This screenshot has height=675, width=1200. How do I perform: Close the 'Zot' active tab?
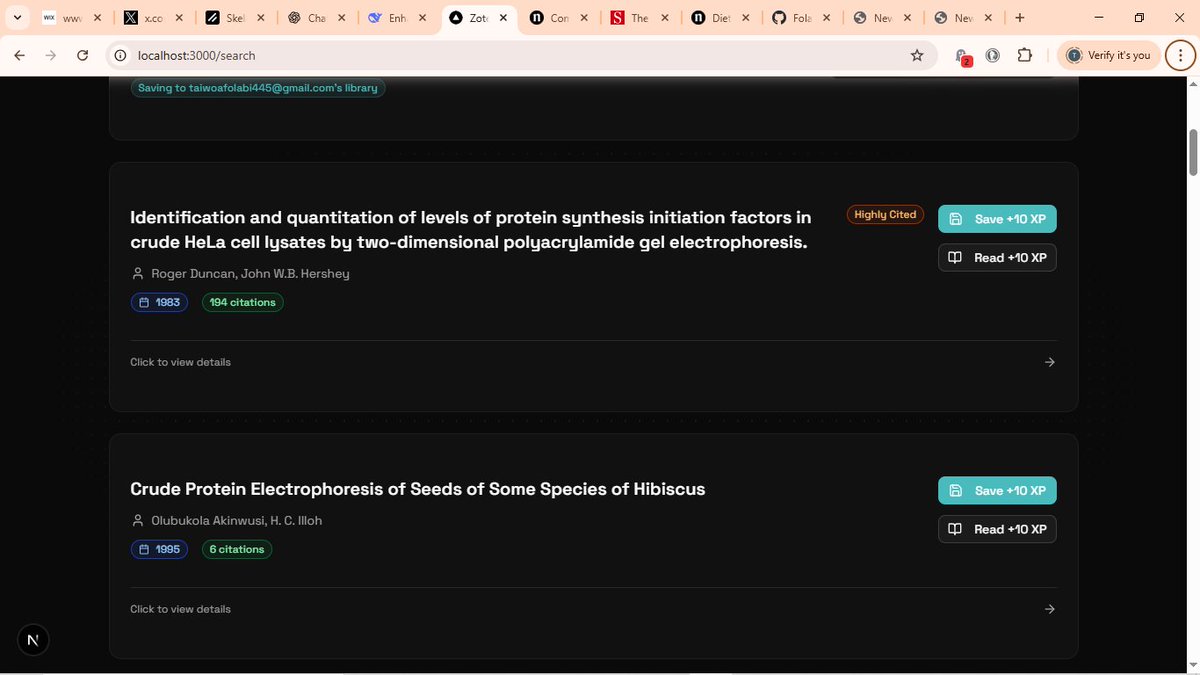pyautogui.click(x=503, y=18)
